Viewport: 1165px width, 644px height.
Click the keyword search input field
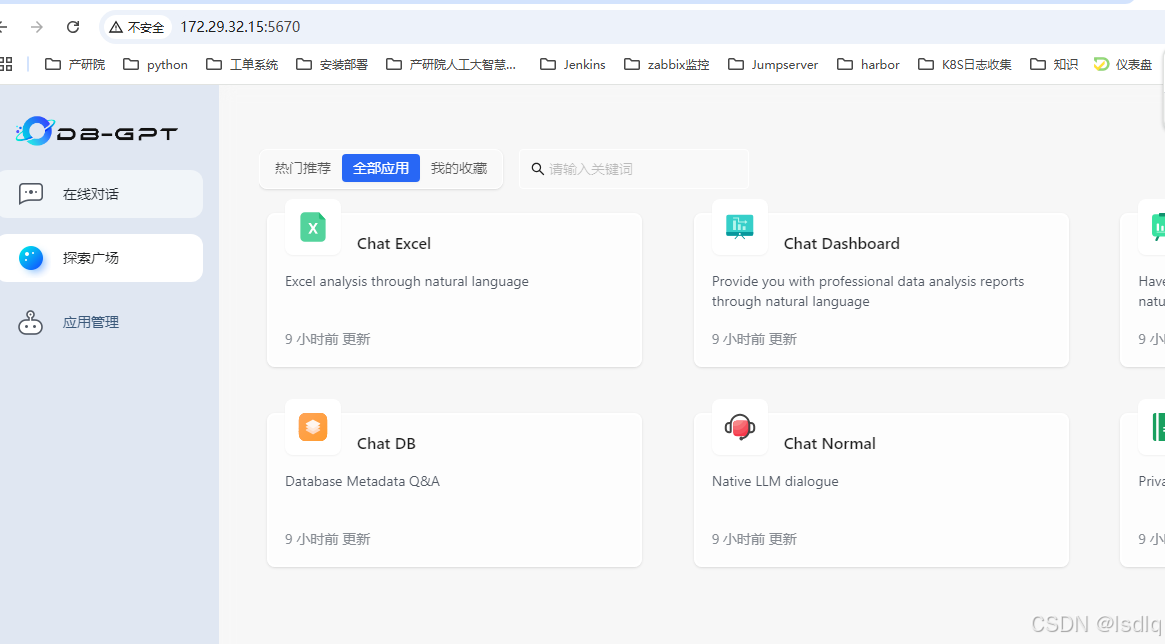[634, 169]
